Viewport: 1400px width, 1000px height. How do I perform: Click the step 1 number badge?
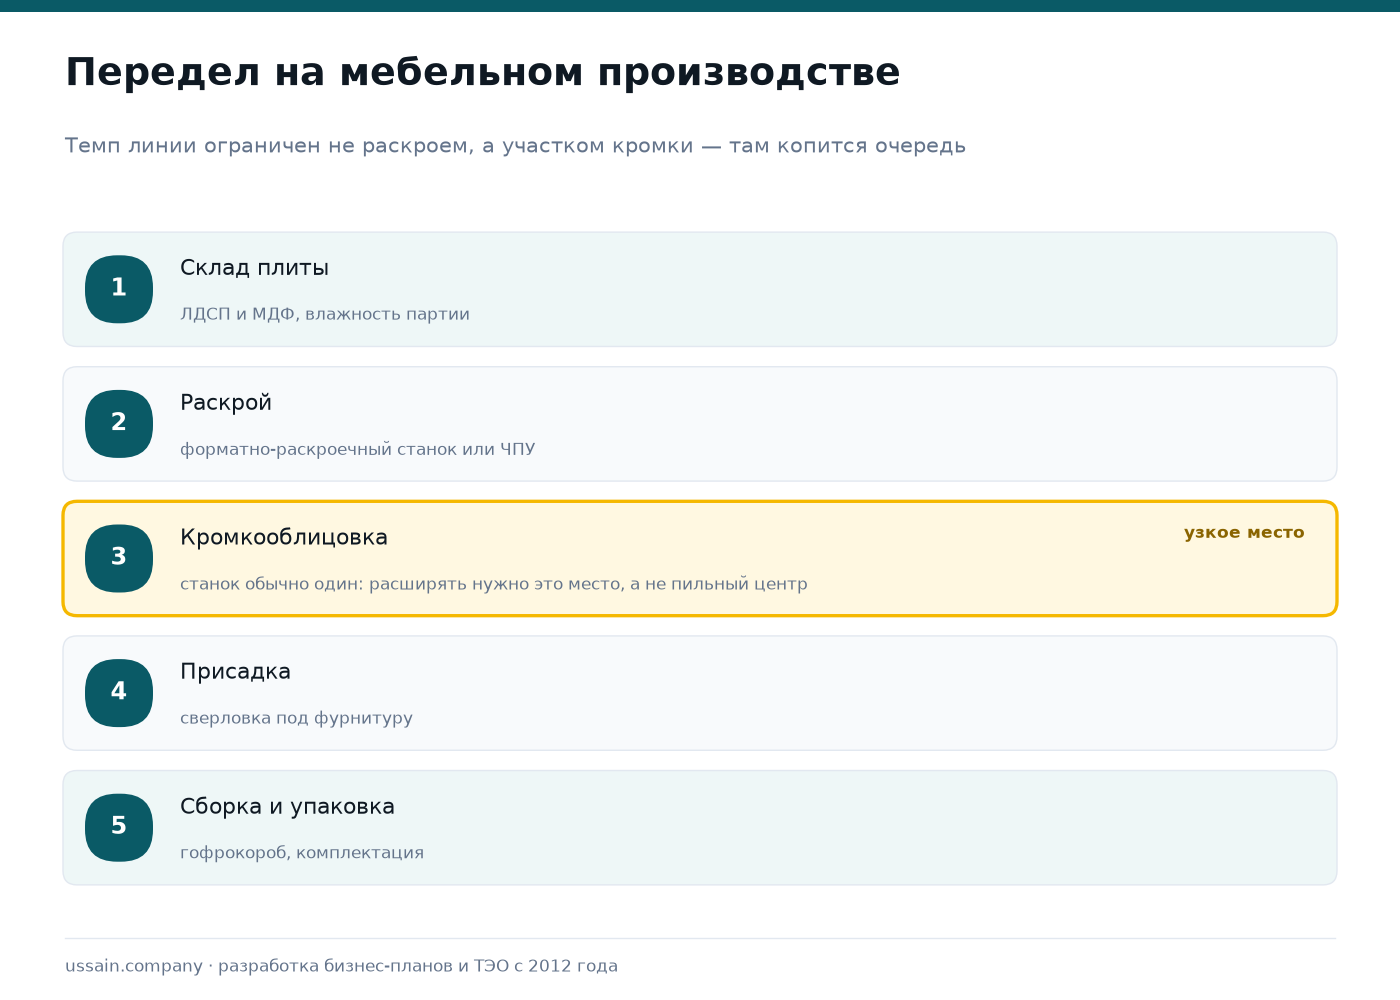click(x=119, y=289)
